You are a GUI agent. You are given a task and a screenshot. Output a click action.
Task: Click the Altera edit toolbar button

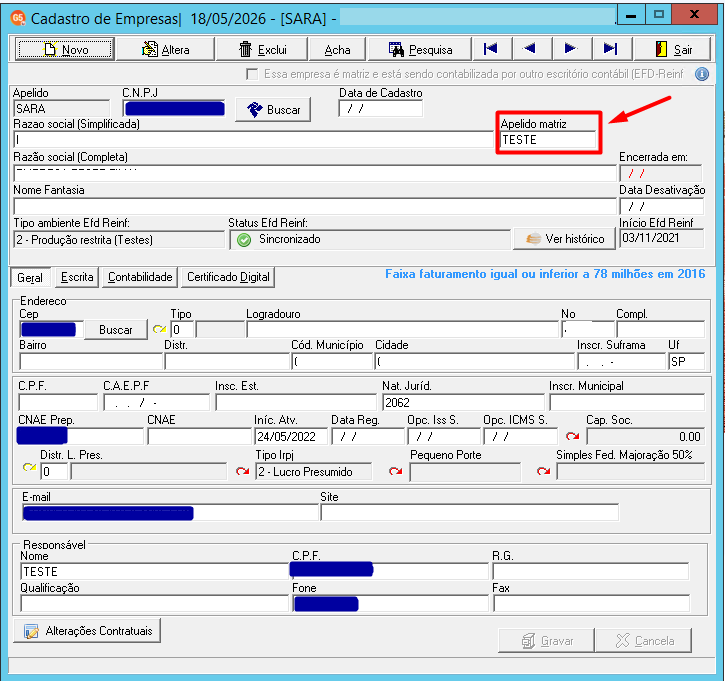[x=166, y=49]
